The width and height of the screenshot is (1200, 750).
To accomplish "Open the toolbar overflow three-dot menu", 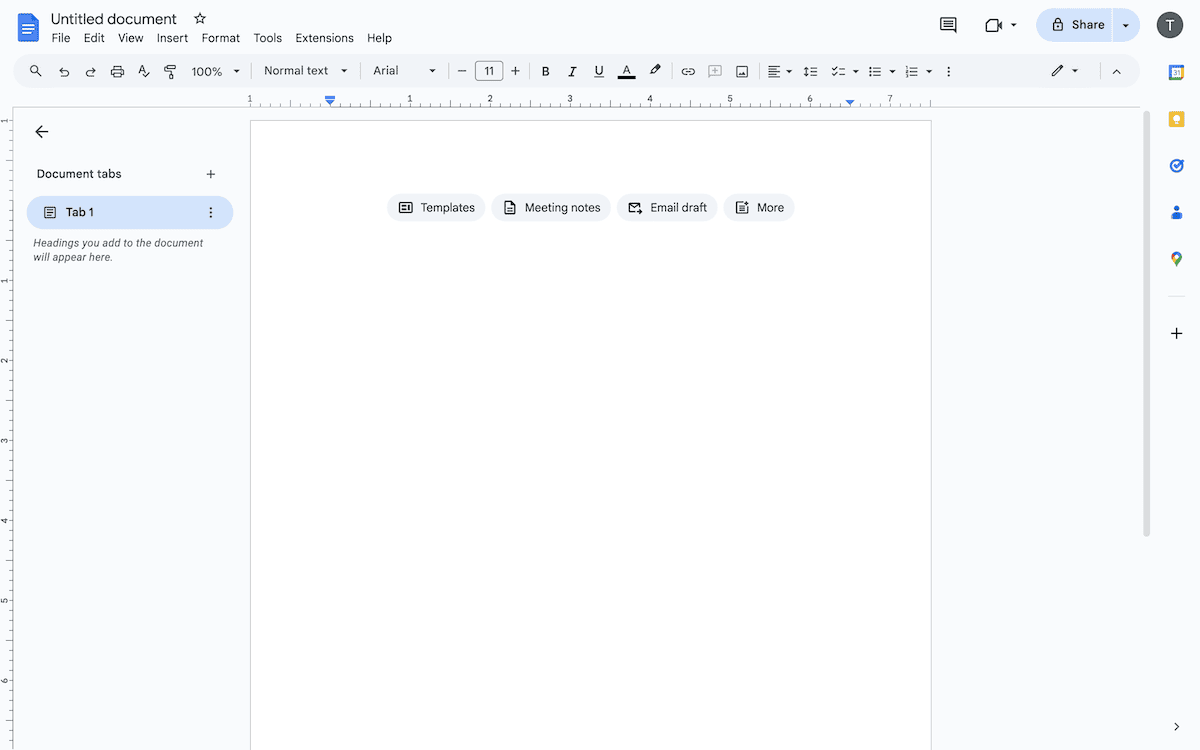I will 948,71.
